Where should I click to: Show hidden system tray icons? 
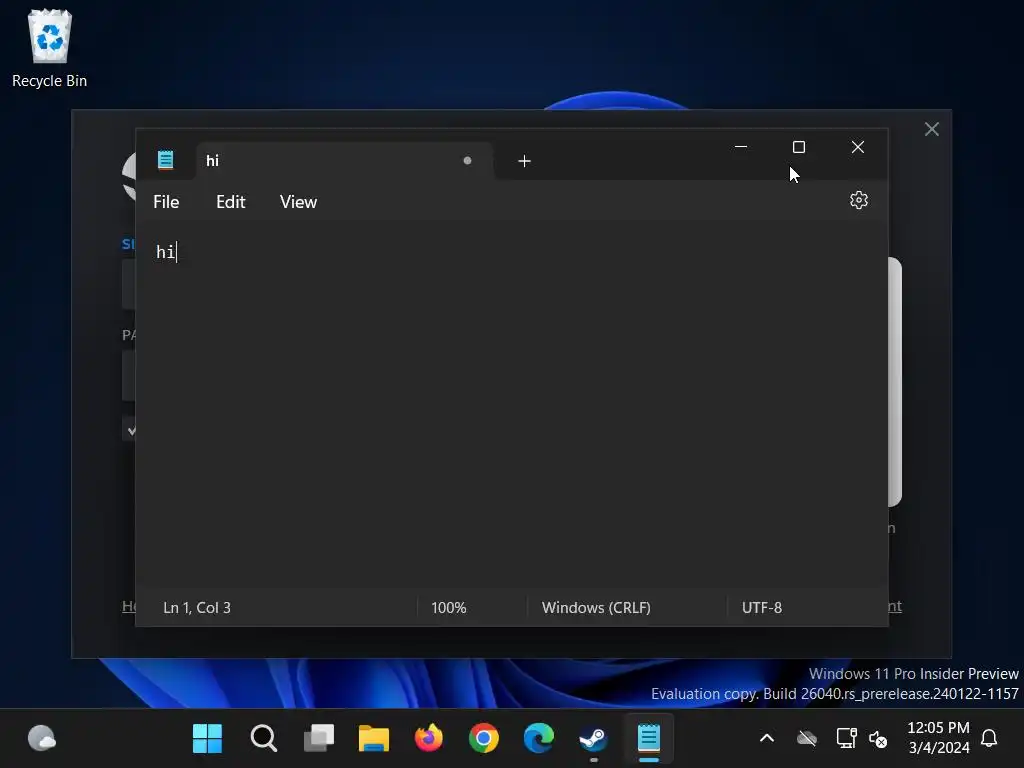(767, 739)
